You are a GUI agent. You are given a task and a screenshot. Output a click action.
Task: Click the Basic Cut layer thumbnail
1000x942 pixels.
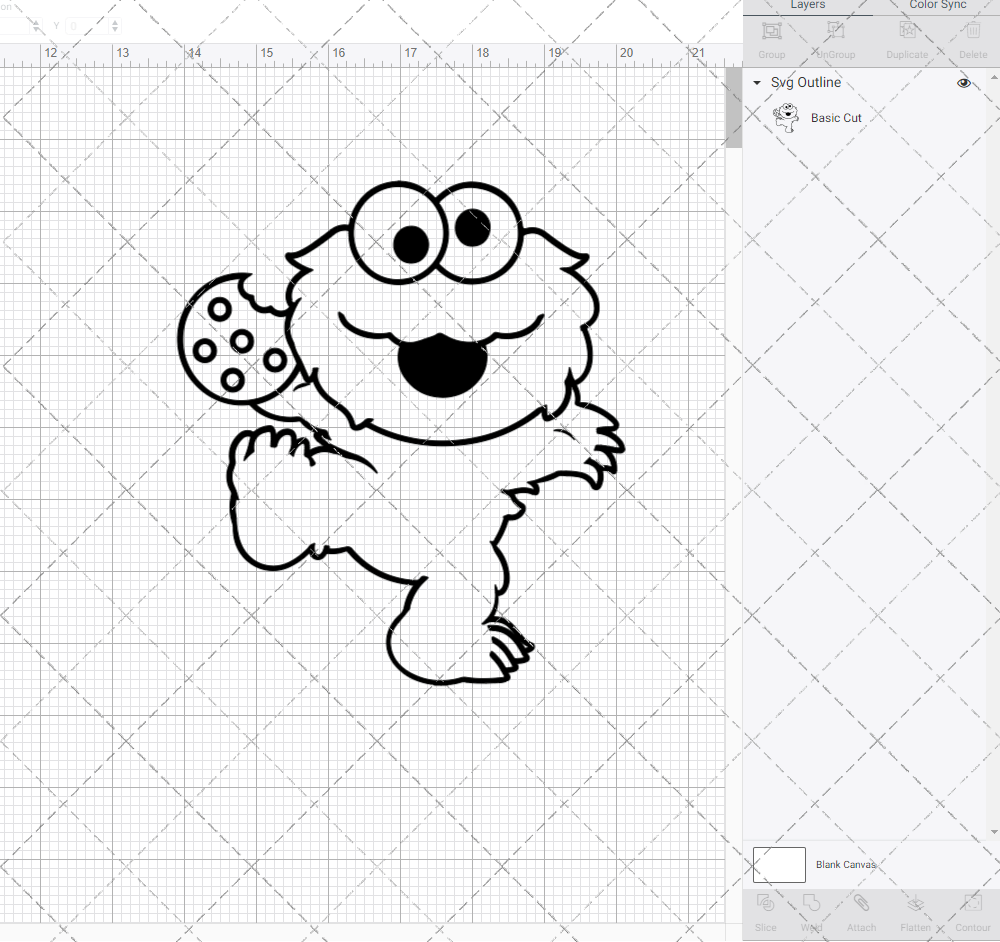(x=788, y=116)
